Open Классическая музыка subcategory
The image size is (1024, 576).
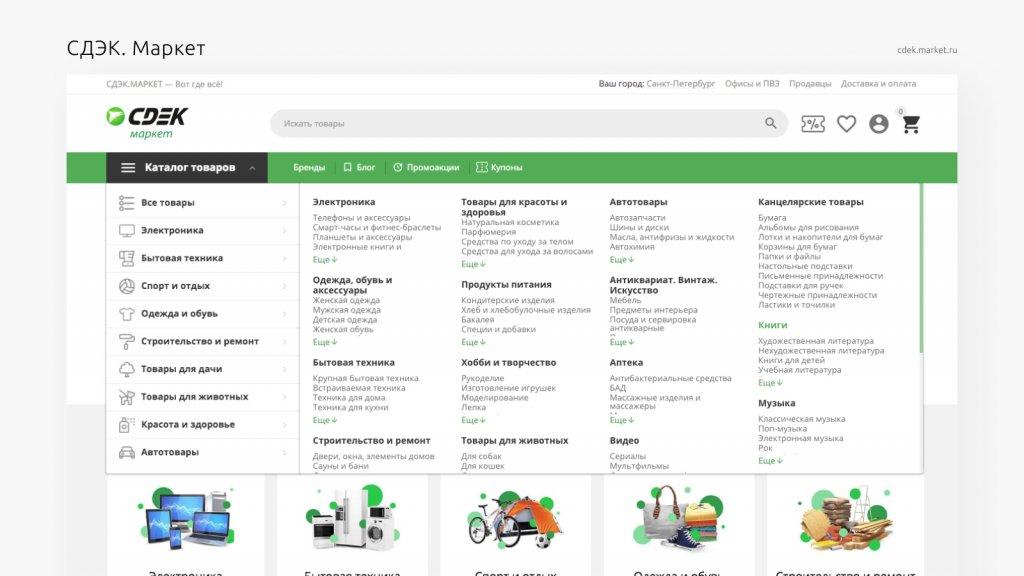click(801, 419)
